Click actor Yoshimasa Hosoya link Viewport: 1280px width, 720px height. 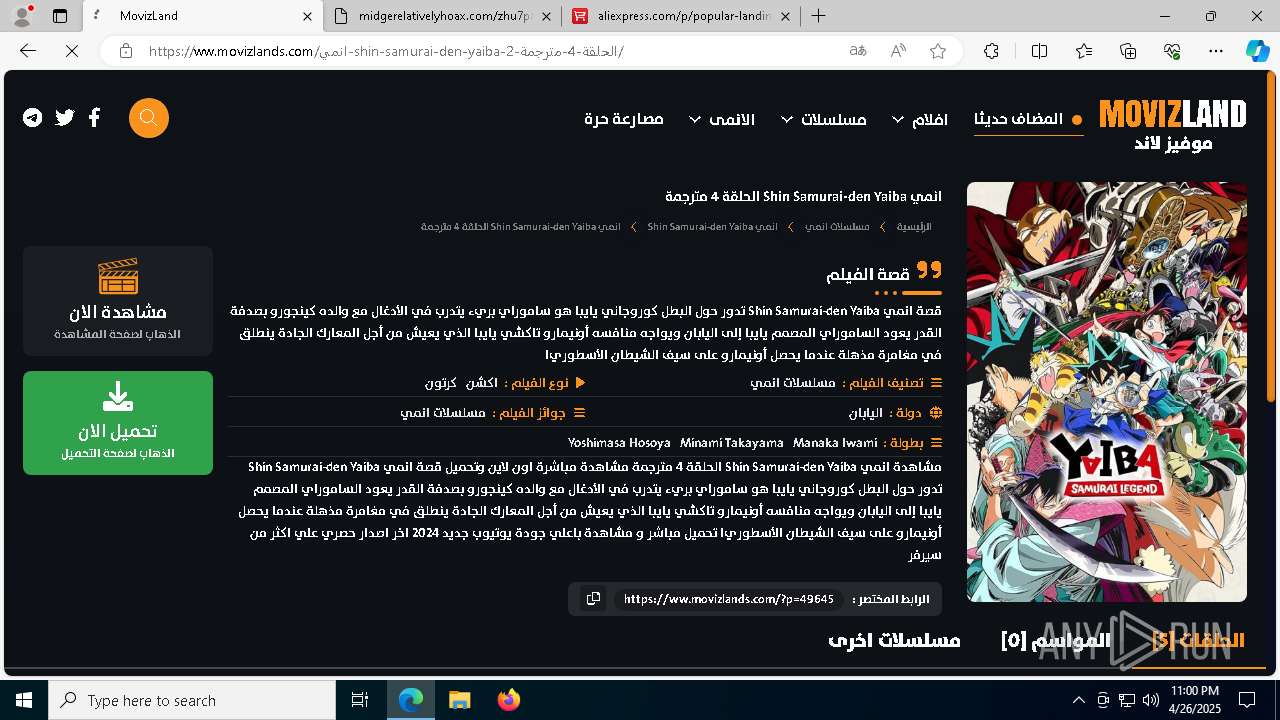pos(619,442)
